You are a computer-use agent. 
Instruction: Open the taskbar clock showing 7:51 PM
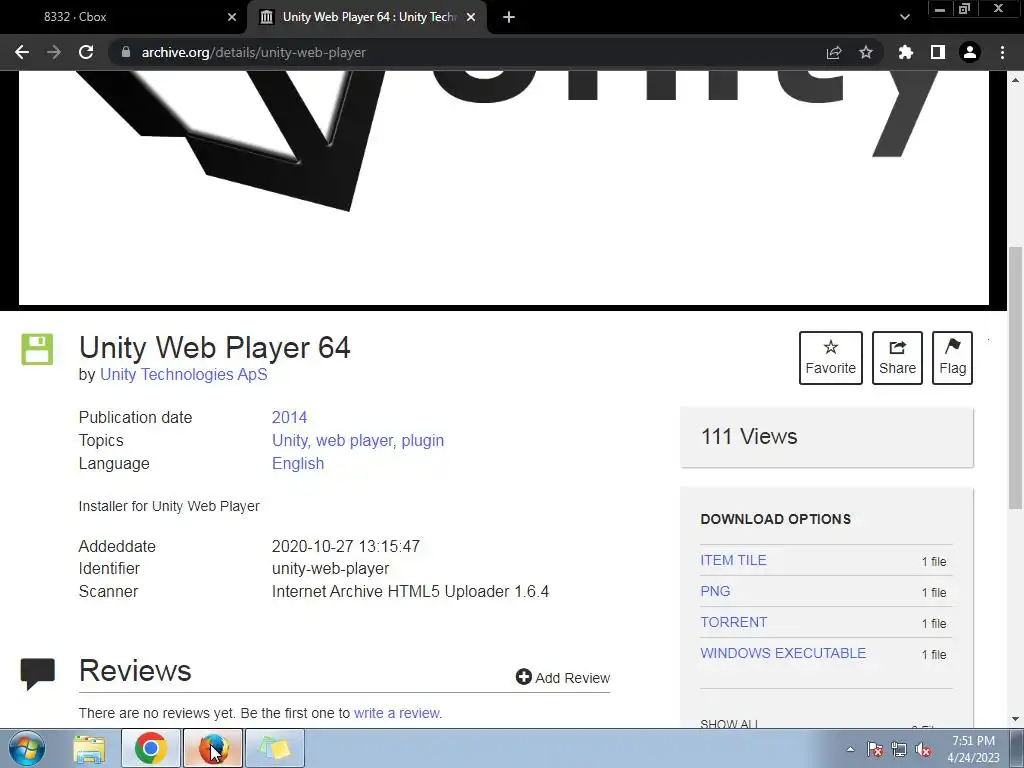click(973, 749)
